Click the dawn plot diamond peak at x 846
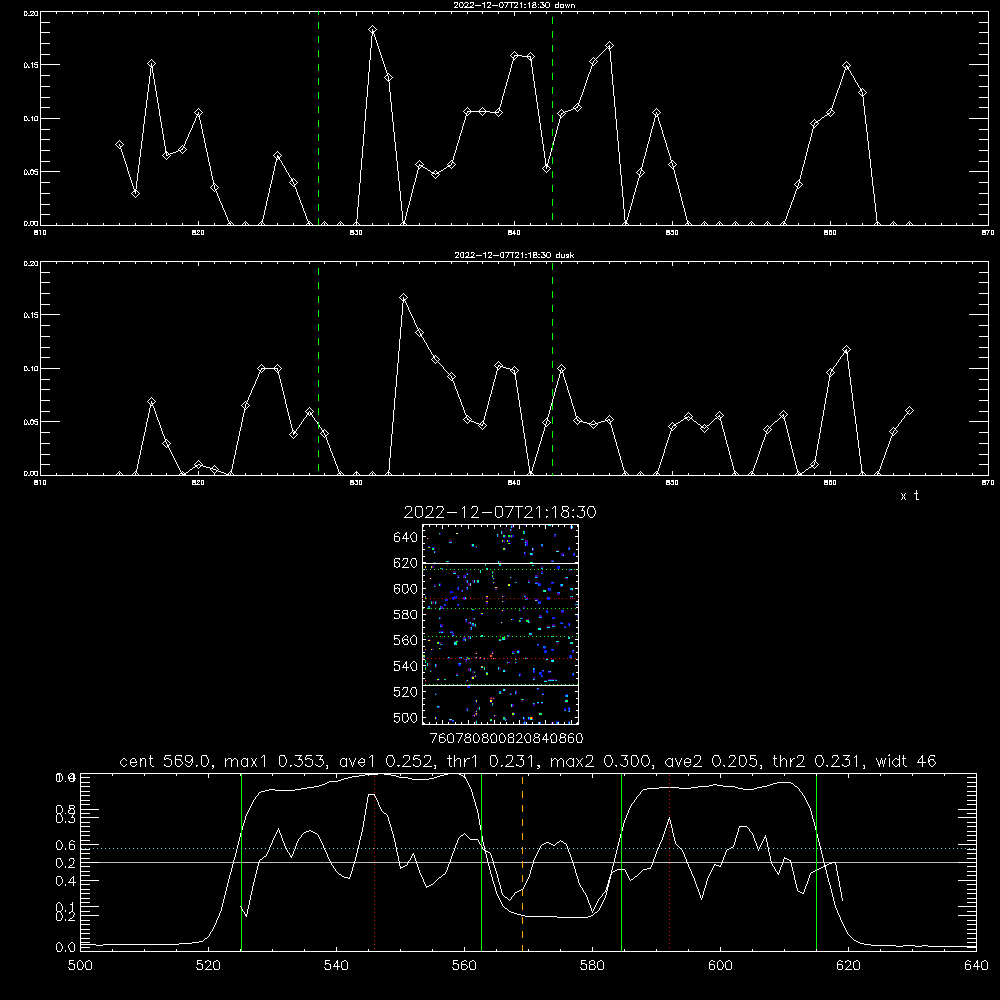1000x1000 pixels. click(x=610, y=45)
